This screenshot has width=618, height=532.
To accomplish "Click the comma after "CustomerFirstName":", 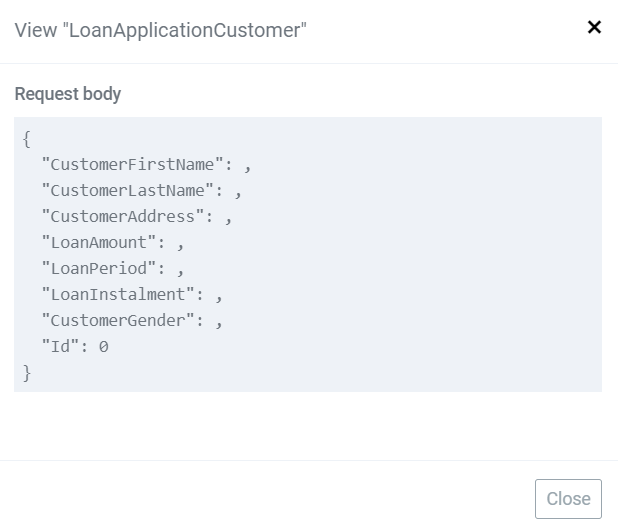I will [248, 169].
